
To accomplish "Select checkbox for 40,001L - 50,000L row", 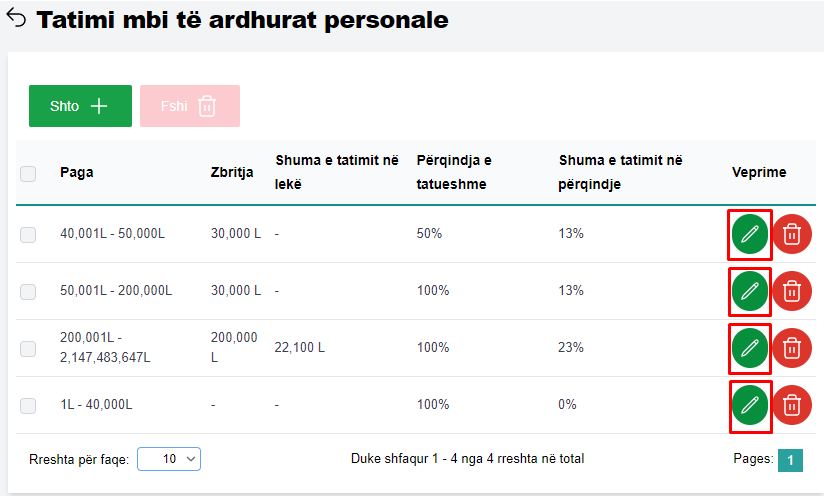I will click(28, 234).
